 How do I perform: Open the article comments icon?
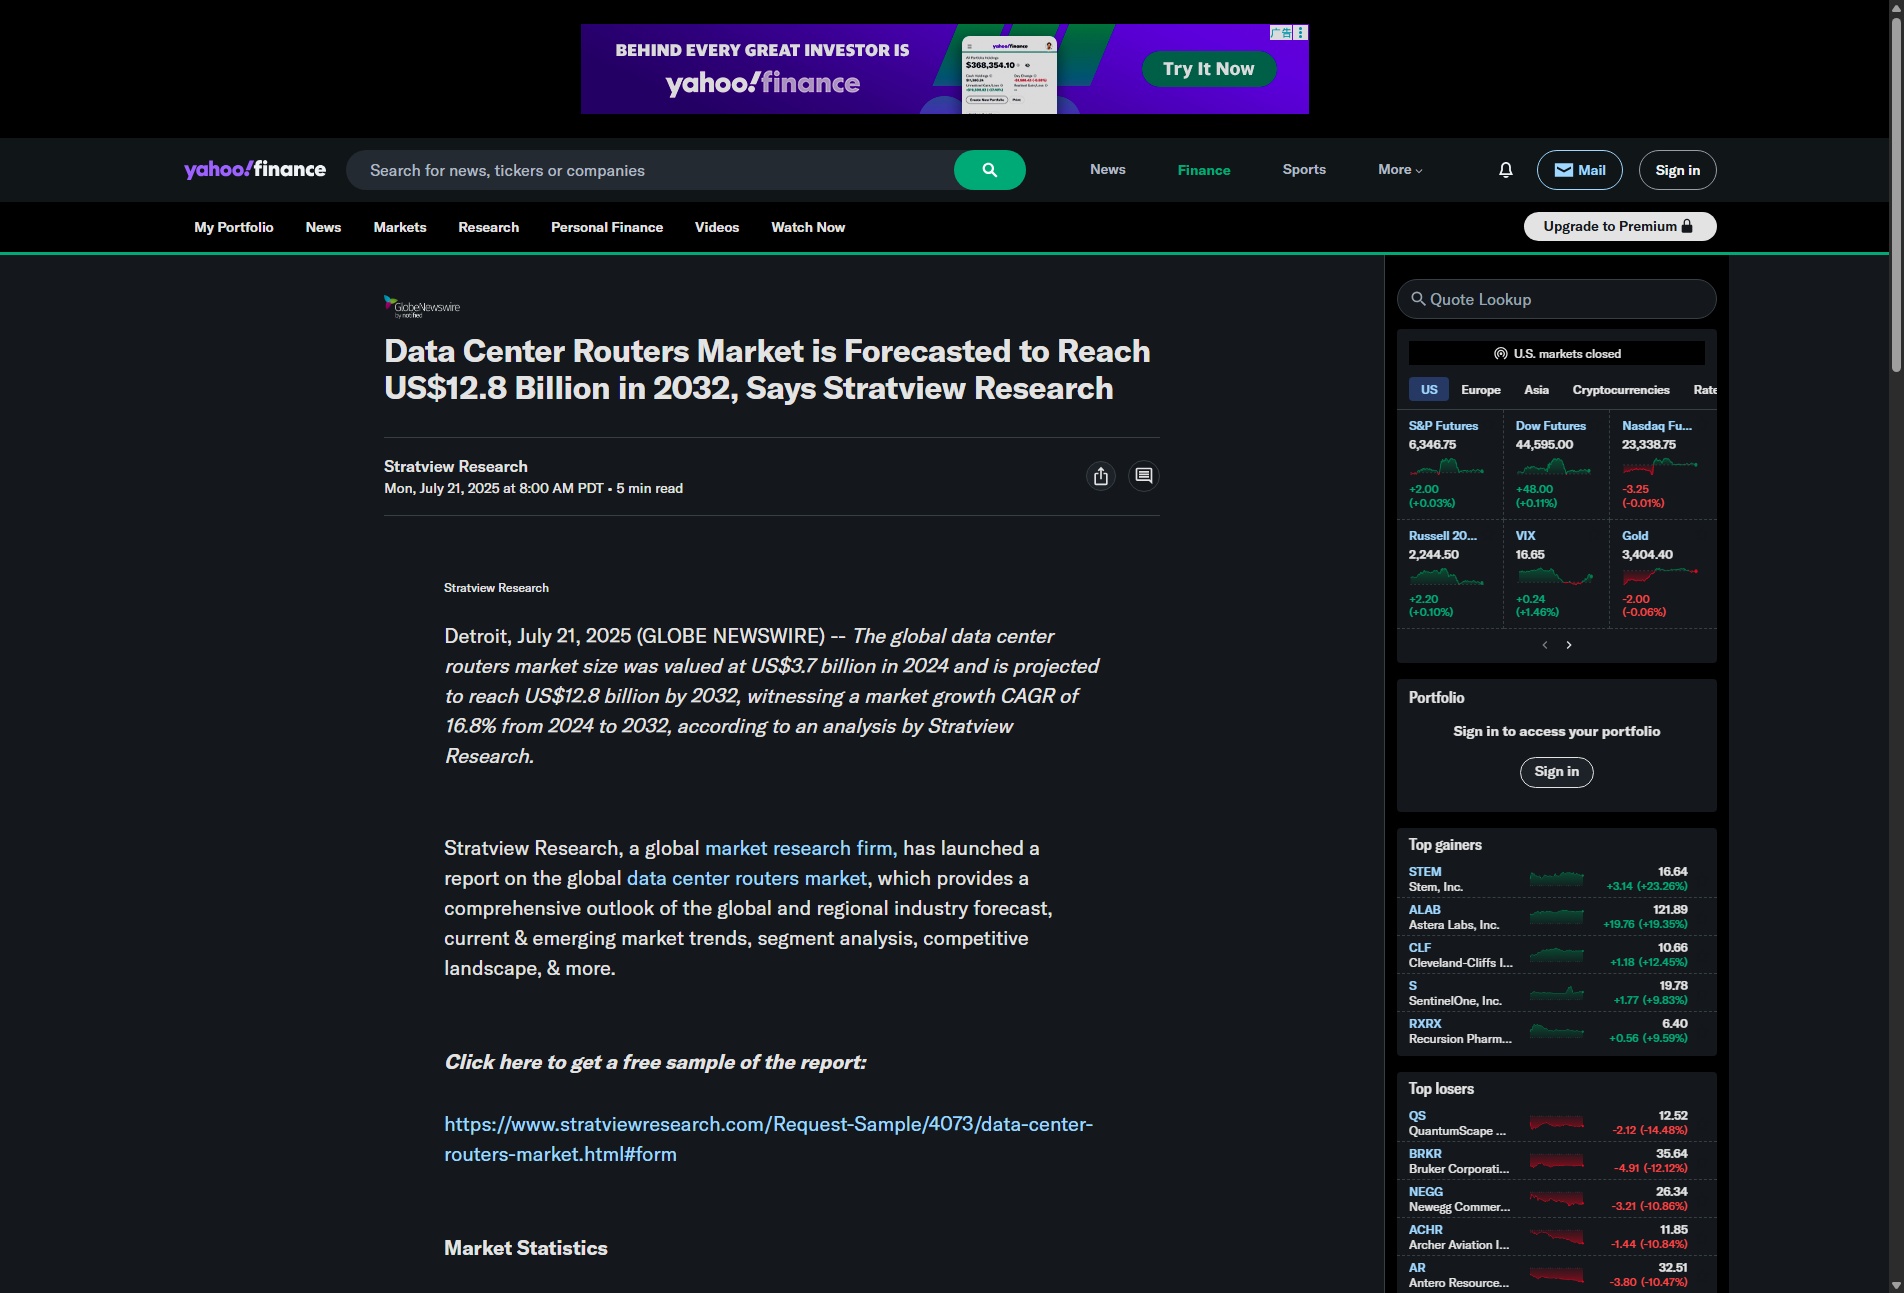click(x=1143, y=476)
